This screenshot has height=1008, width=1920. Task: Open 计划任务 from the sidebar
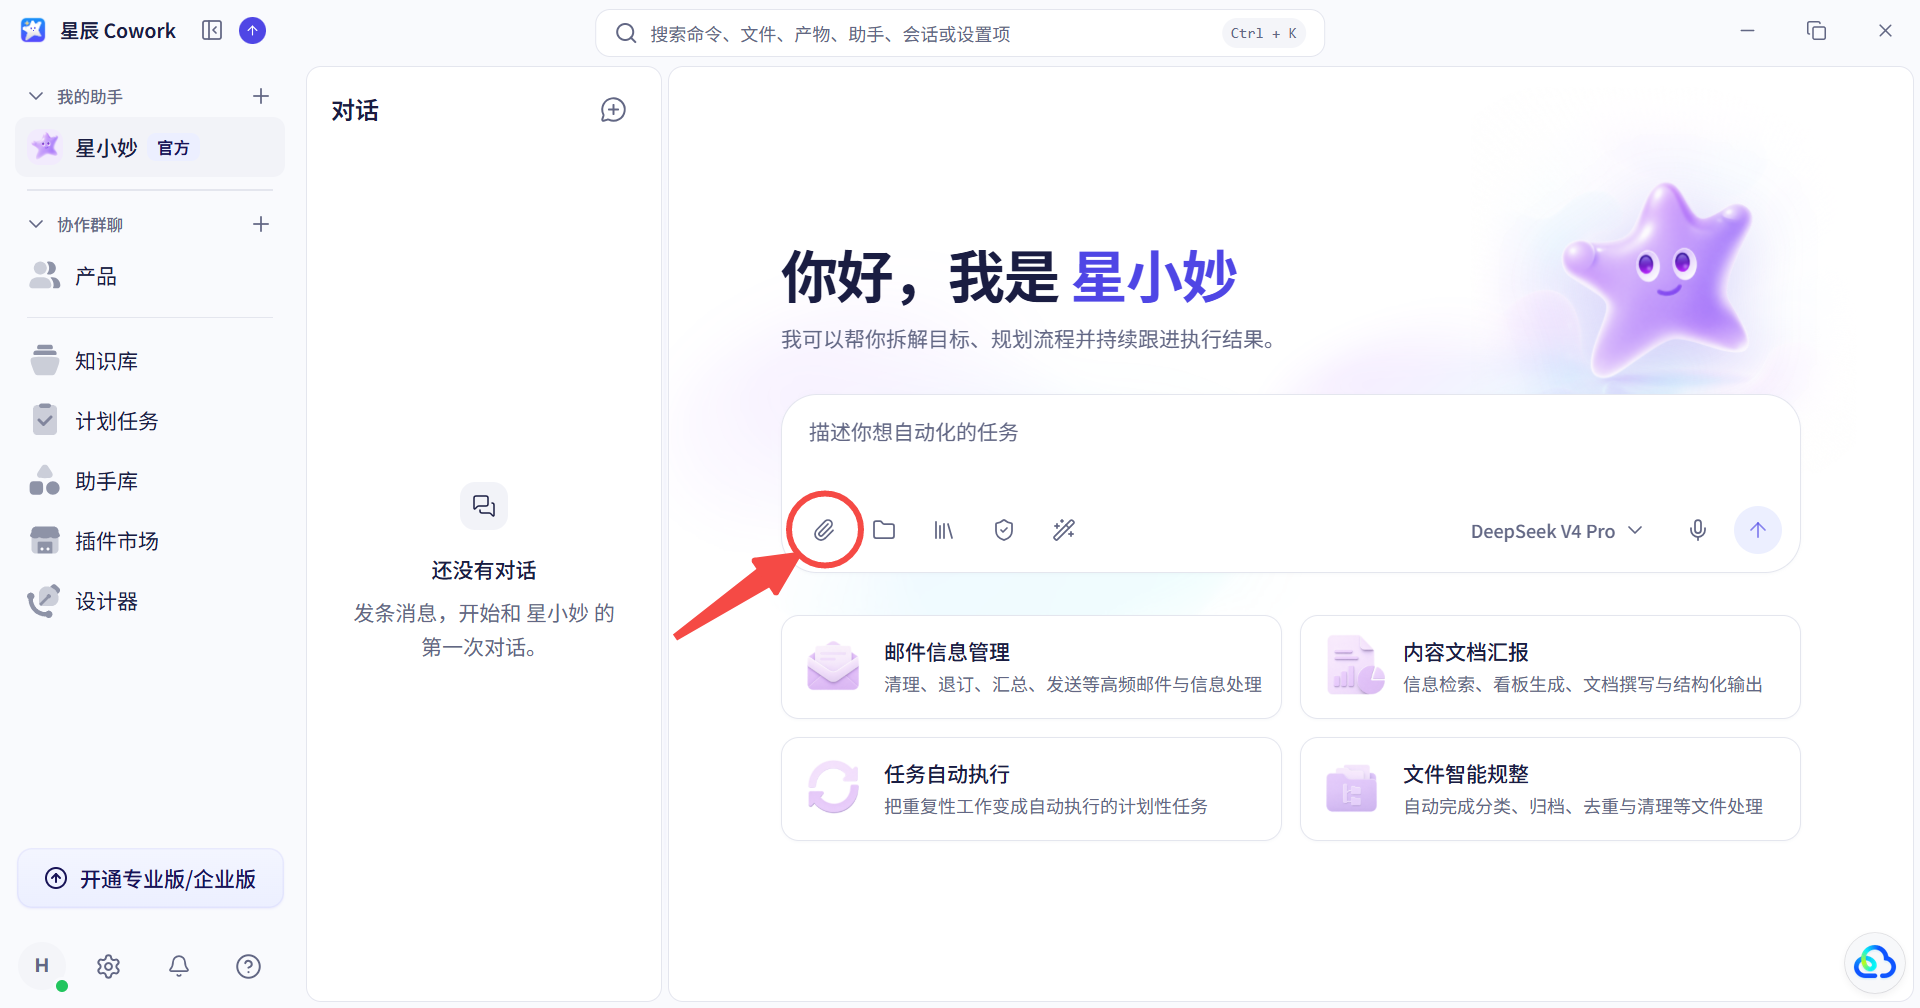(150, 421)
